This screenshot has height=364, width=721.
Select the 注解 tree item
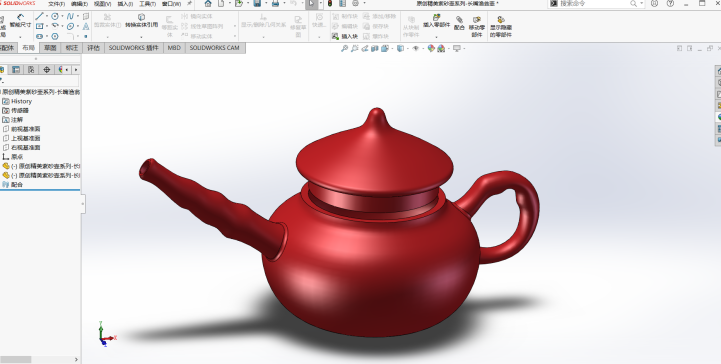pyautogui.click(x=12, y=119)
